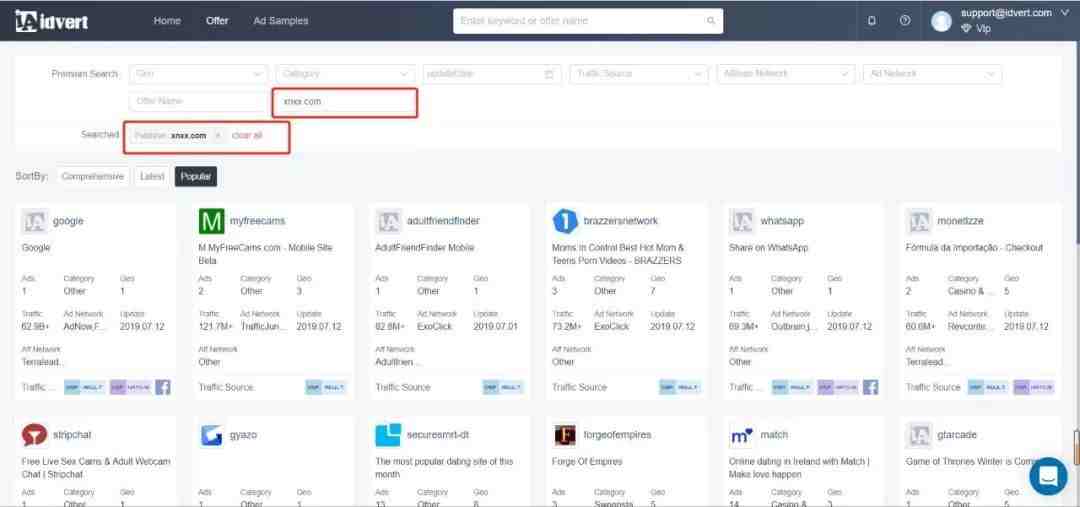
Task: Click the user avatar icon
Action: coord(941,21)
